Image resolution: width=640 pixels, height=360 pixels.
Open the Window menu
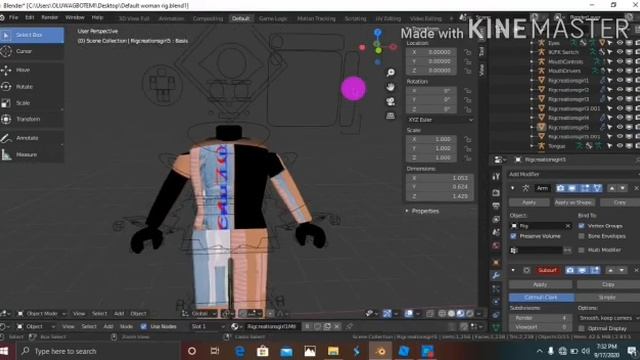75,18
